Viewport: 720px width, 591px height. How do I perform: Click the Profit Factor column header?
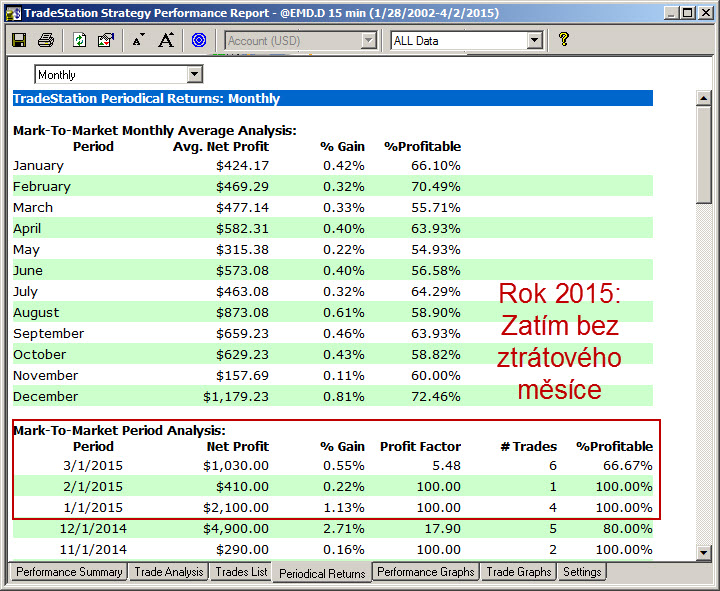point(420,446)
